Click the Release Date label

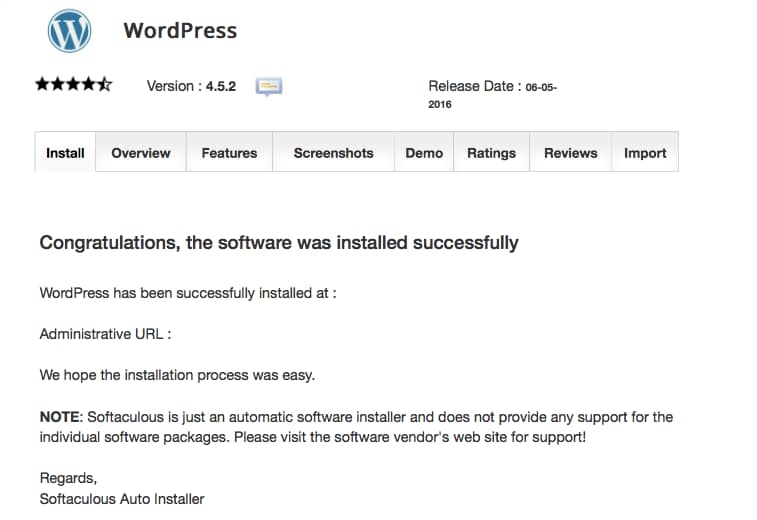tap(474, 86)
